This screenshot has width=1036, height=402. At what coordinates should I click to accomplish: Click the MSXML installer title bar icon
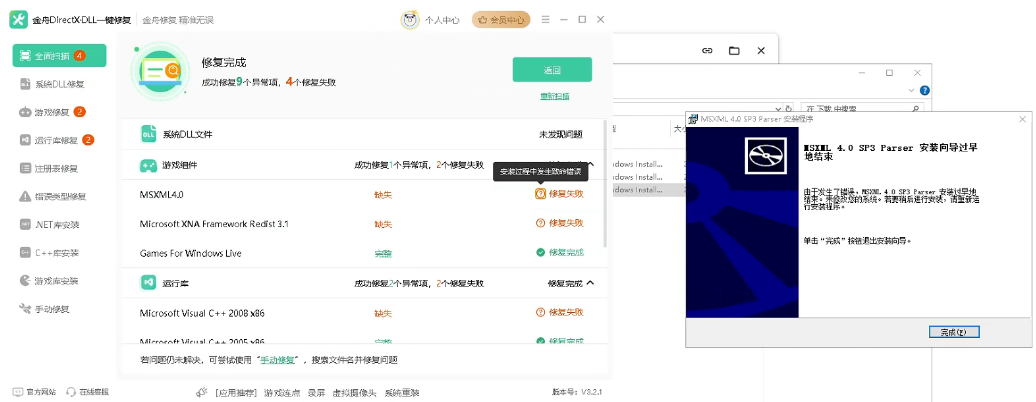point(694,119)
